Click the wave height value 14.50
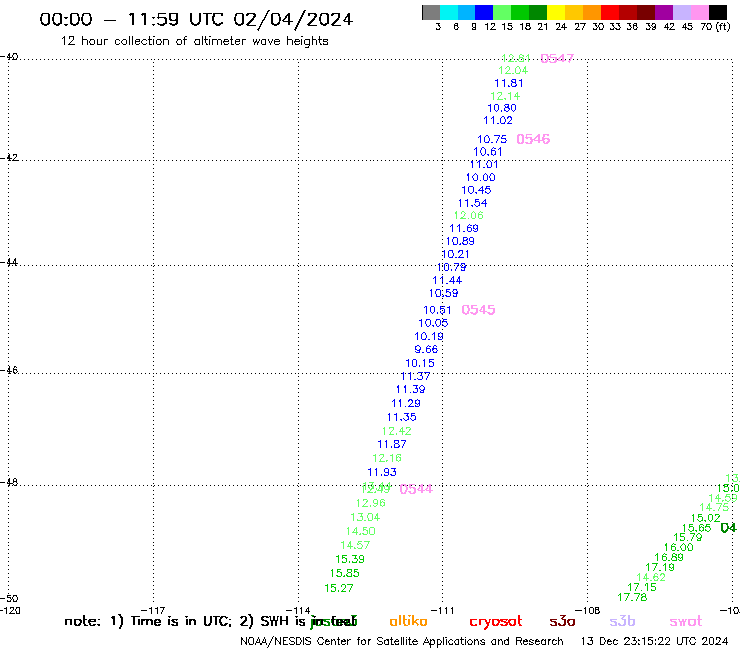This screenshot has width=740, height=650. (x=361, y=532)
